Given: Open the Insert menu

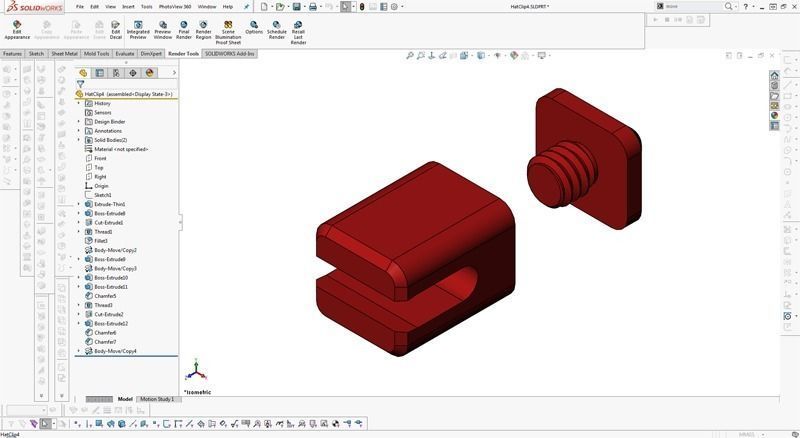Looking at the screenshot, I should click(x=128, y=7).
